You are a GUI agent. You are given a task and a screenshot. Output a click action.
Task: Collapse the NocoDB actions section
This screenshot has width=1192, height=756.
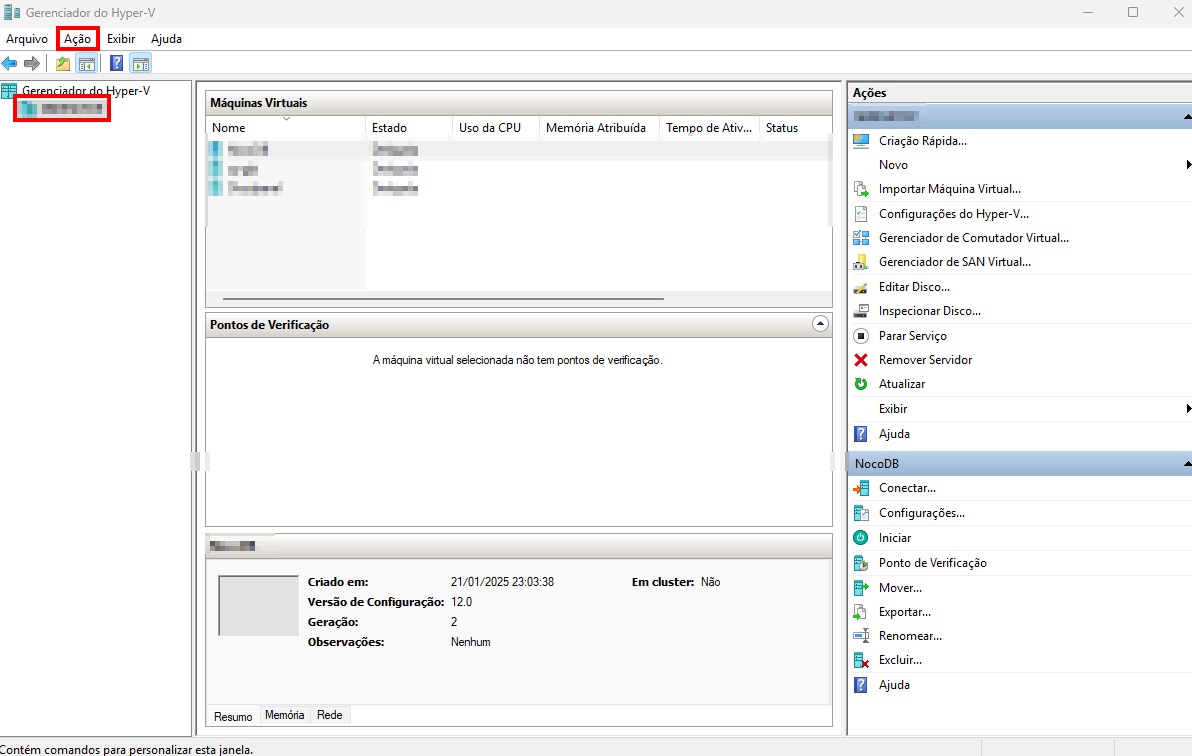coord(1186,464)
